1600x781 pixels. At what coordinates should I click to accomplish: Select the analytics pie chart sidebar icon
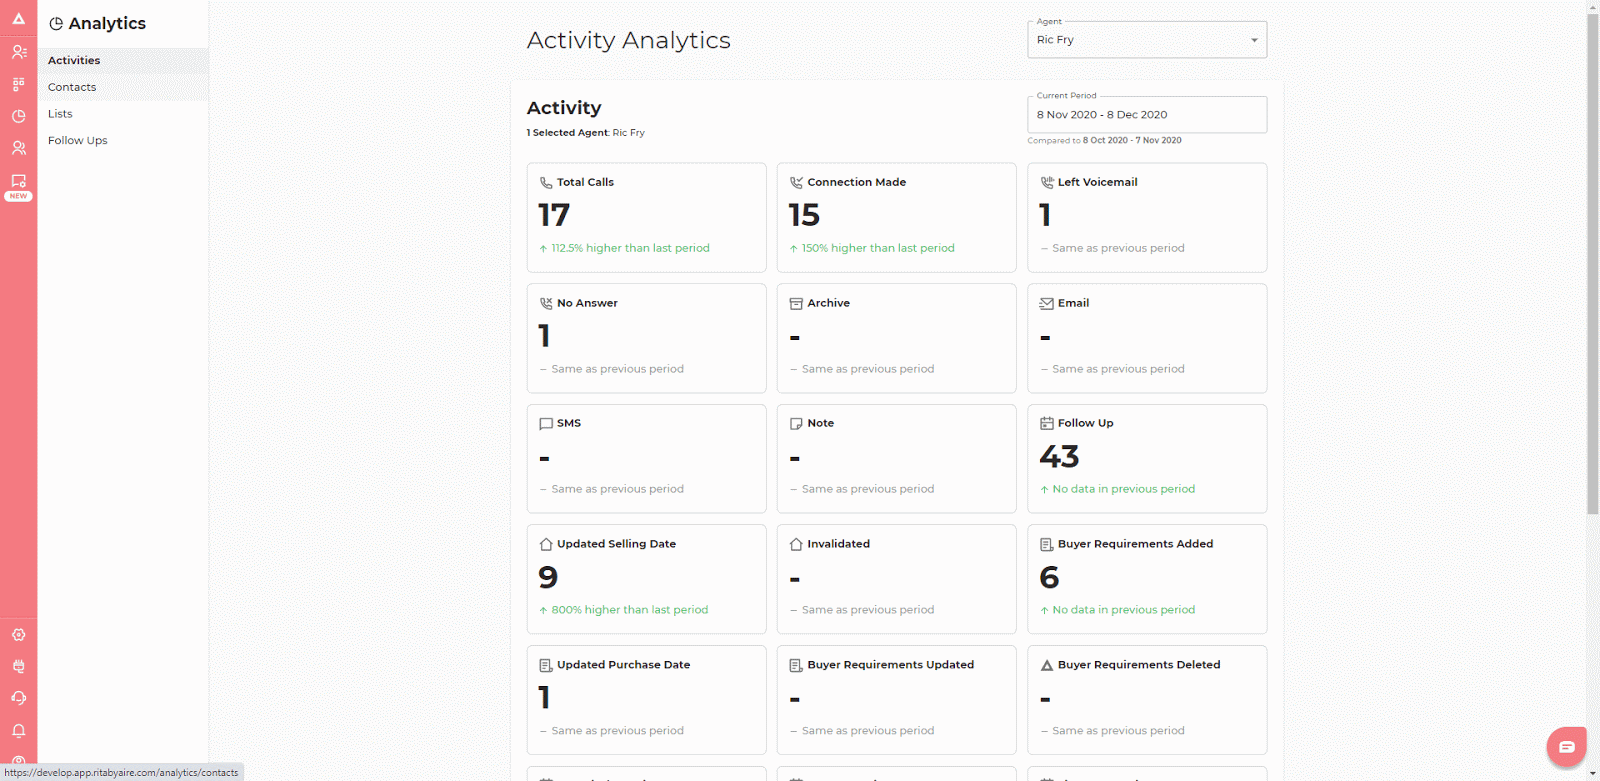pyautogui.click(x=18, y=116)
